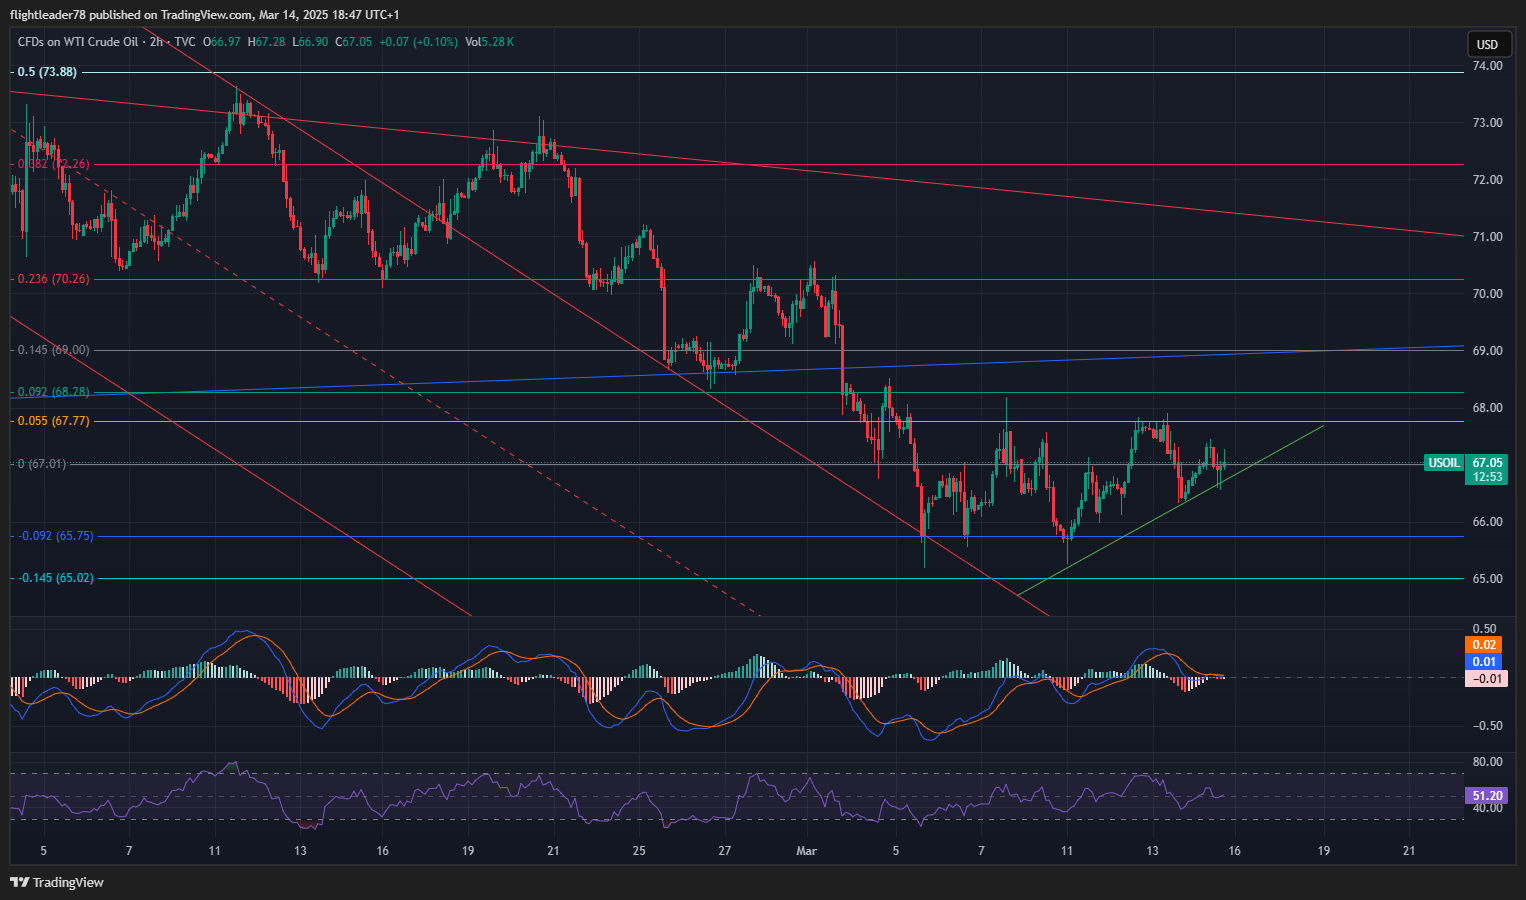Click the 12:53 candle countdown label
The width and height of the screenshot is (1526, 900).
click(1488, 477)
